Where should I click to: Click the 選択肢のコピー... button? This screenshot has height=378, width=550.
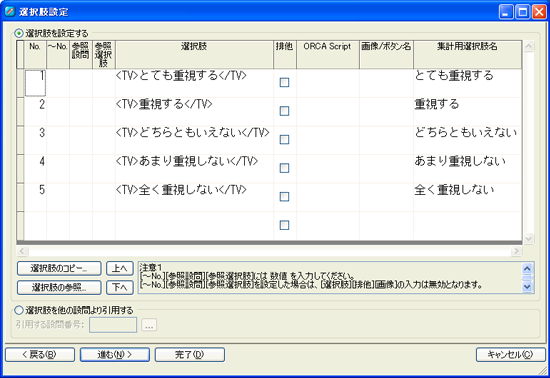pos(59,269)
